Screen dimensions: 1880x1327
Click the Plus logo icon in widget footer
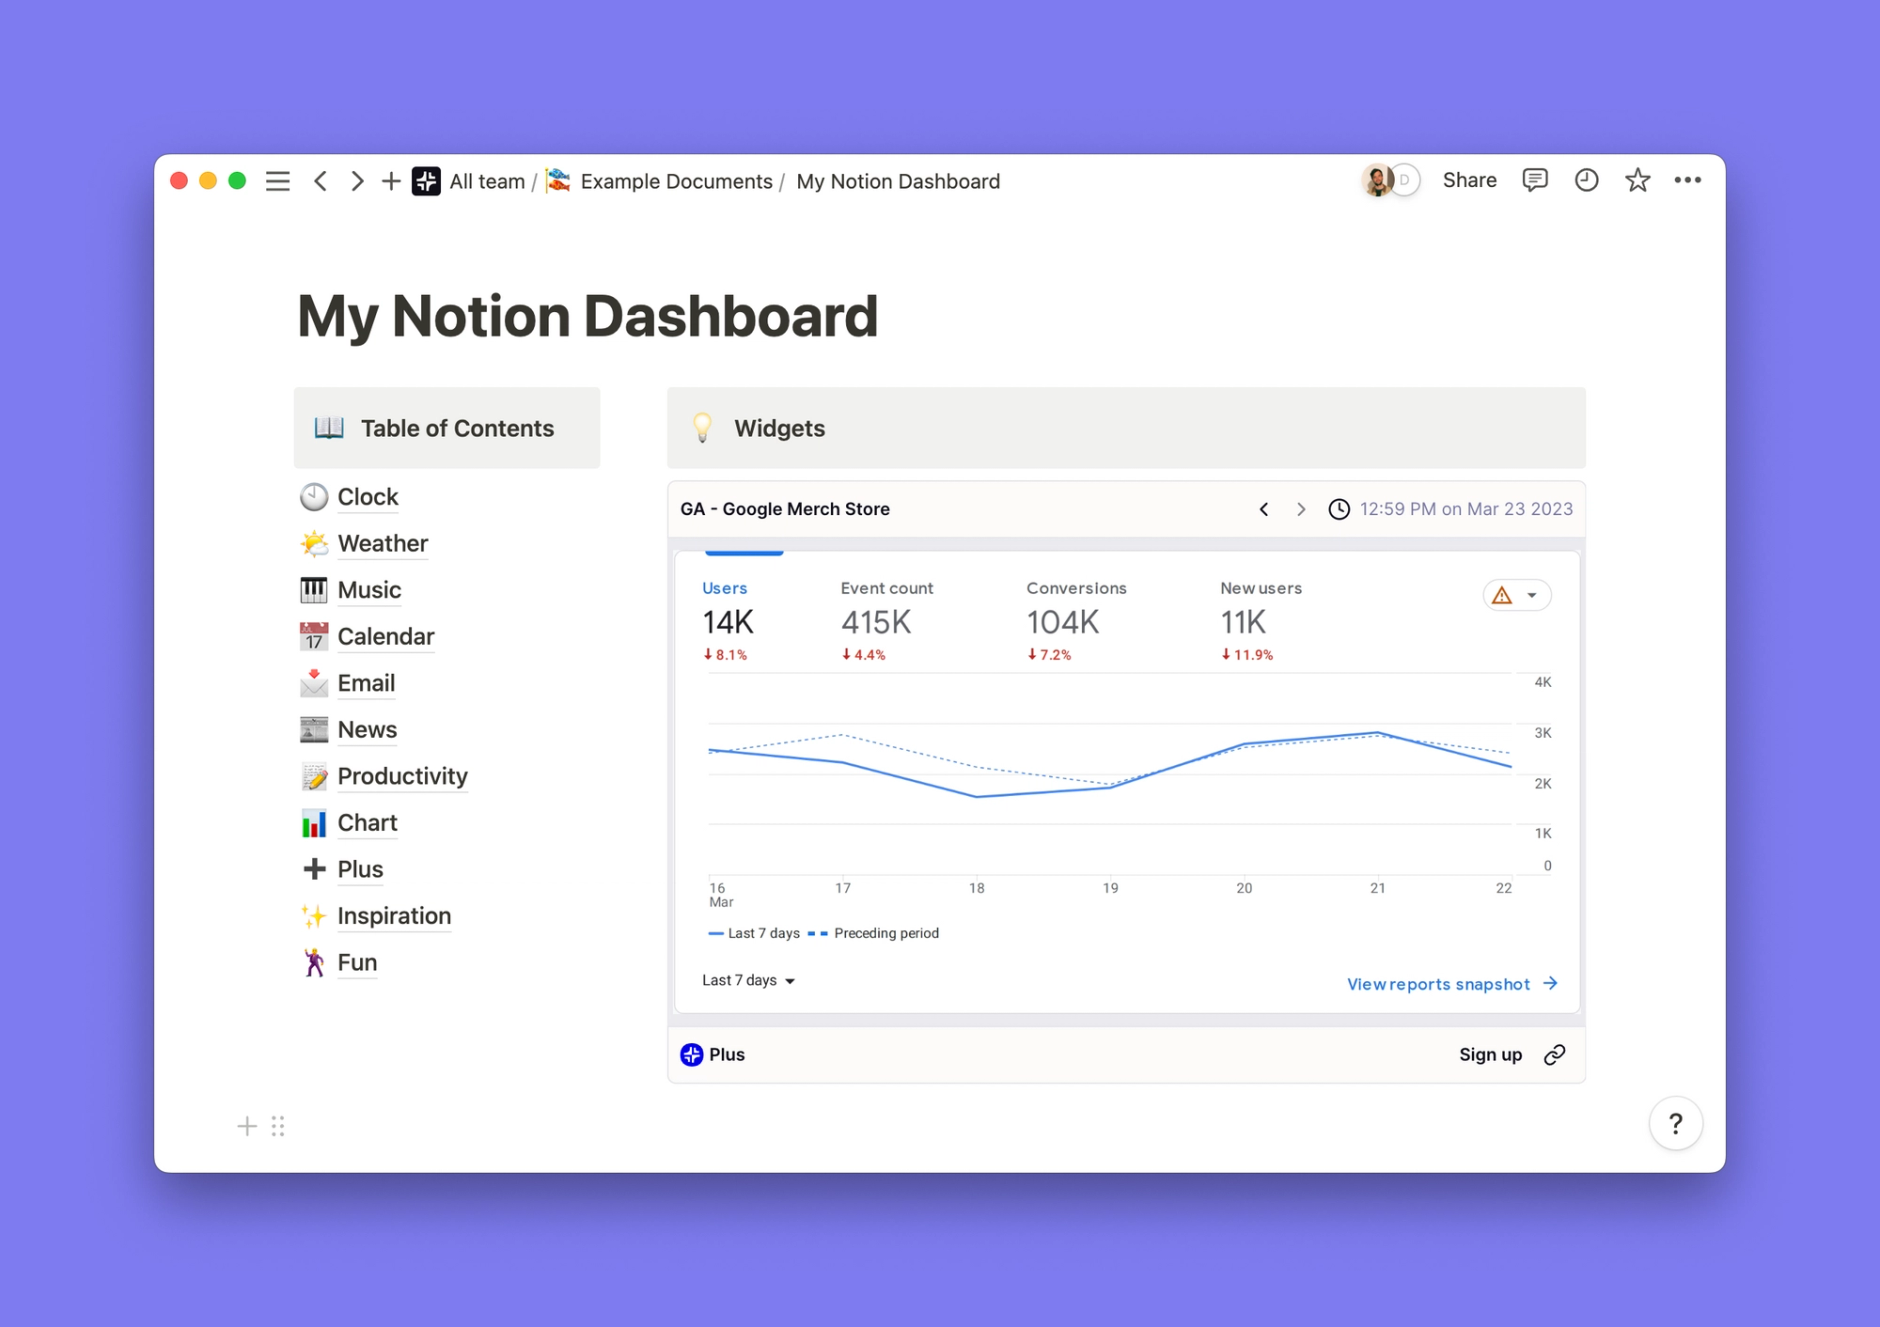[691, 1055]
